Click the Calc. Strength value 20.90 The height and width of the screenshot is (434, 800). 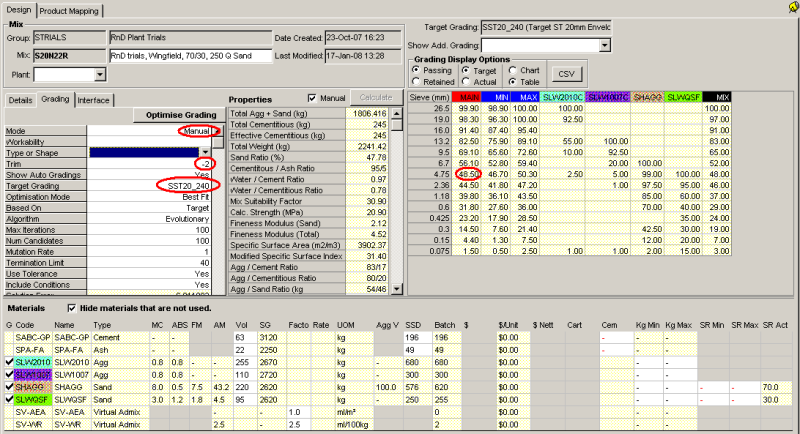point(368,212)
